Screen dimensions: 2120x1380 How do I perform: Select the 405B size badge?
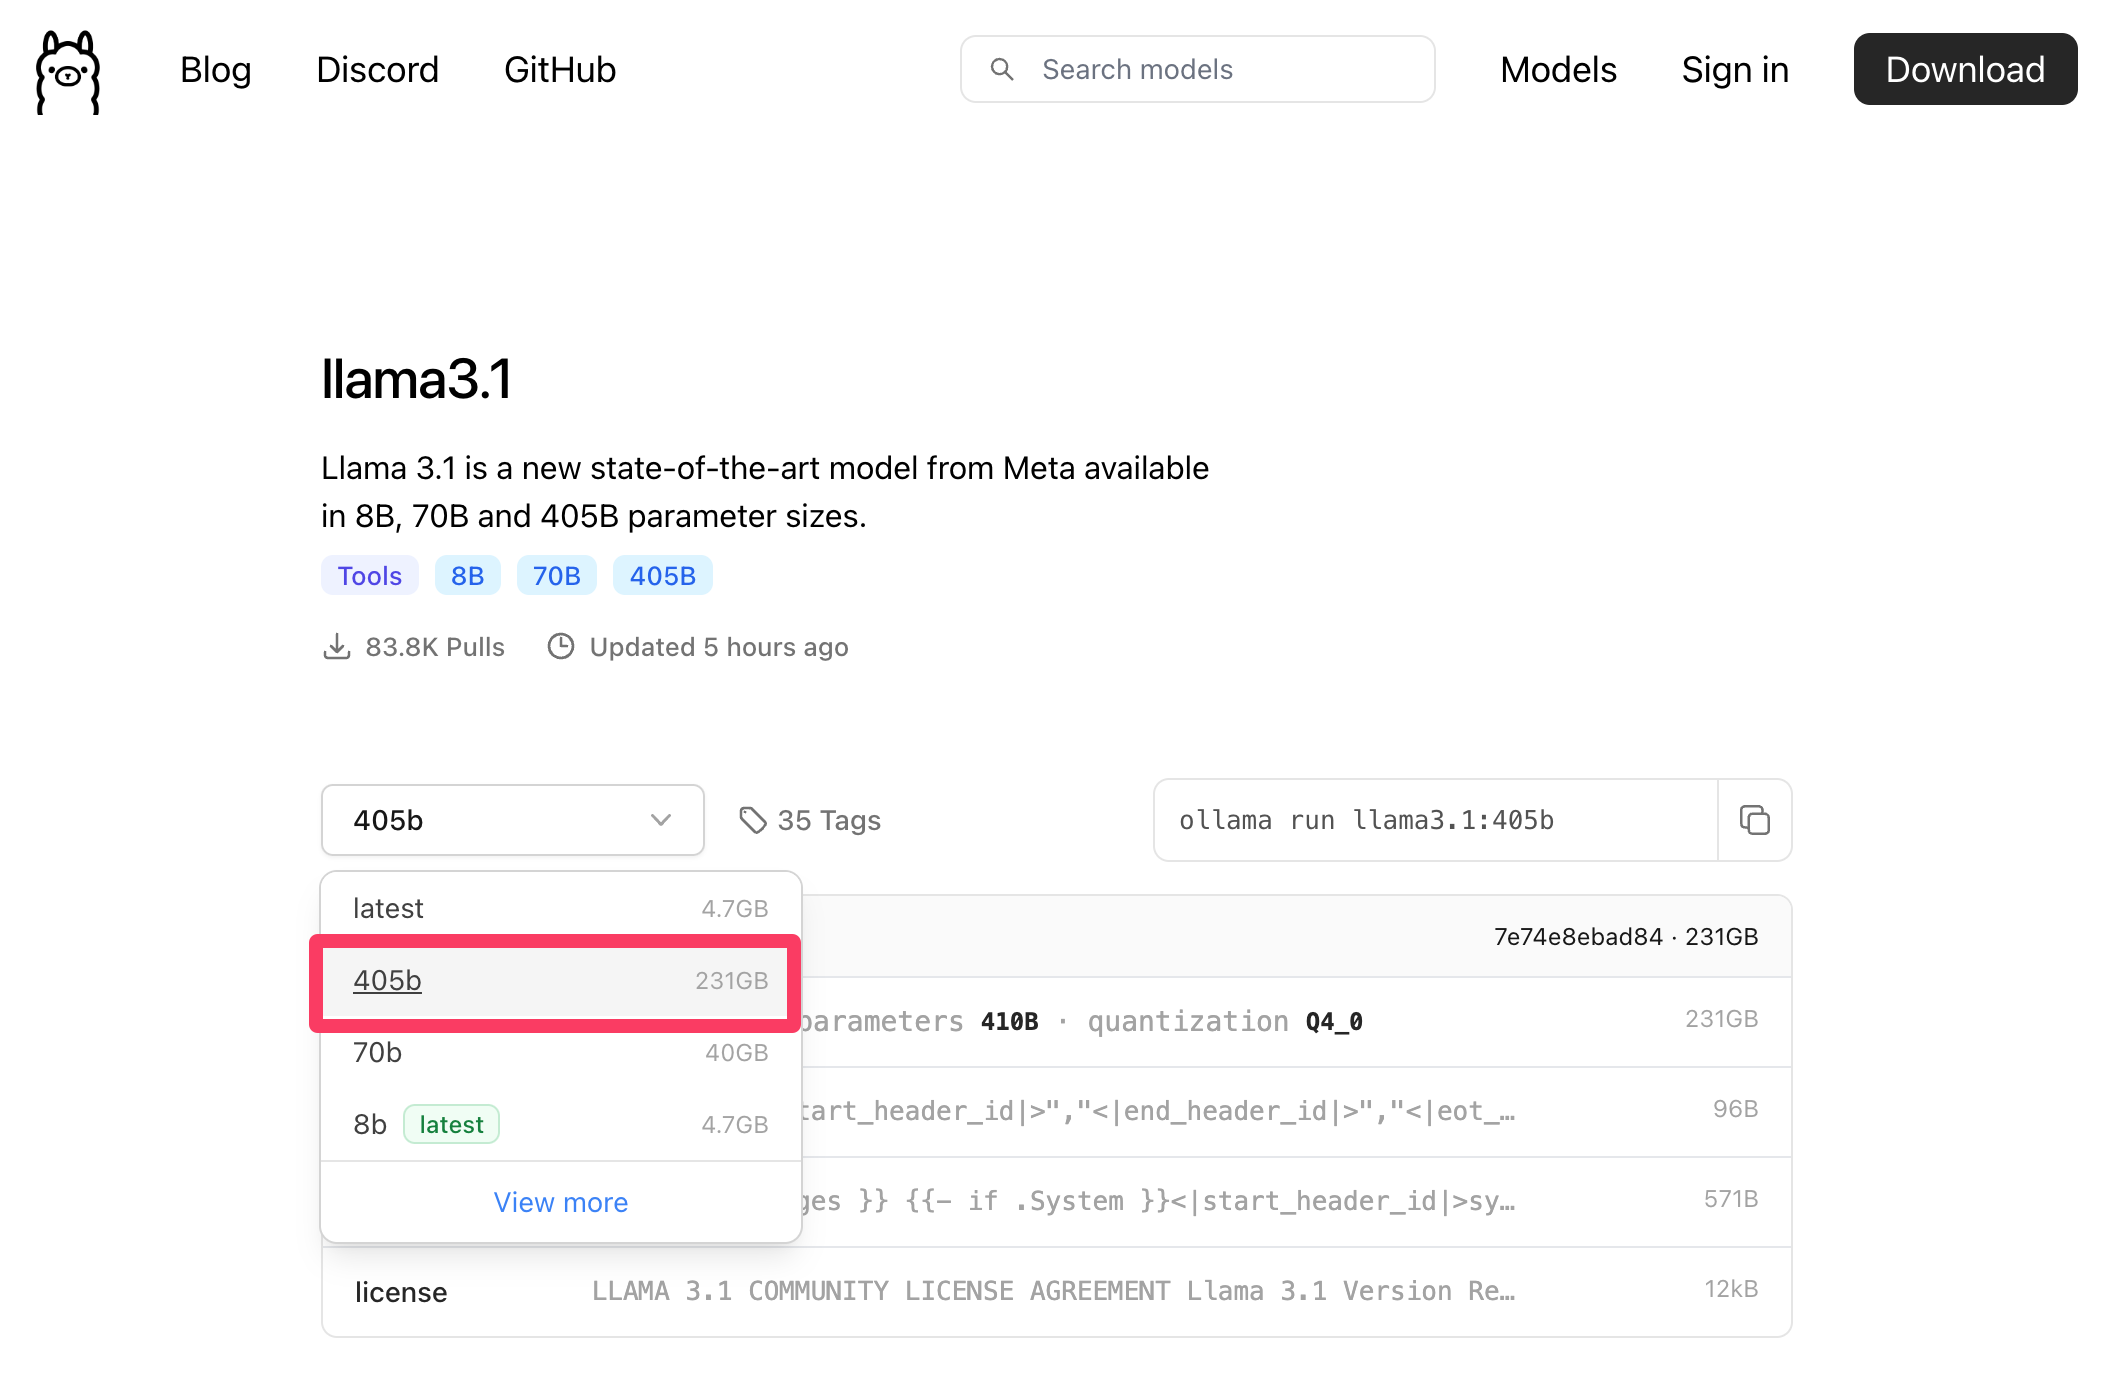pos(662,576)
